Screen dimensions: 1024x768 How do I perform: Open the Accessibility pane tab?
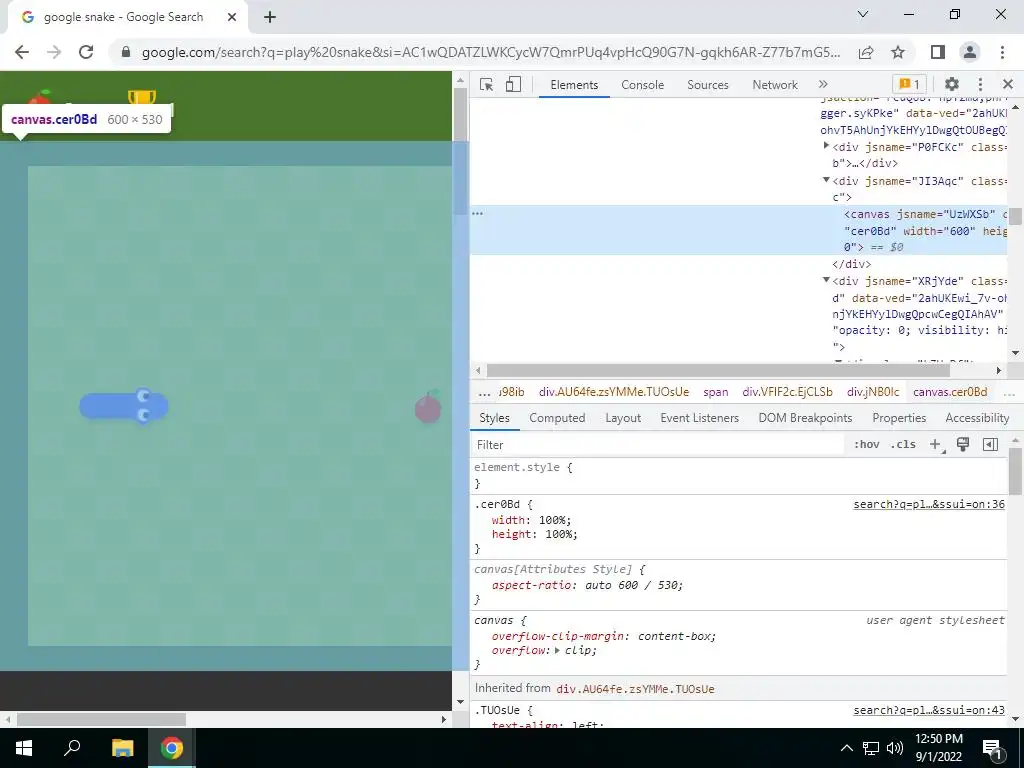977,418
